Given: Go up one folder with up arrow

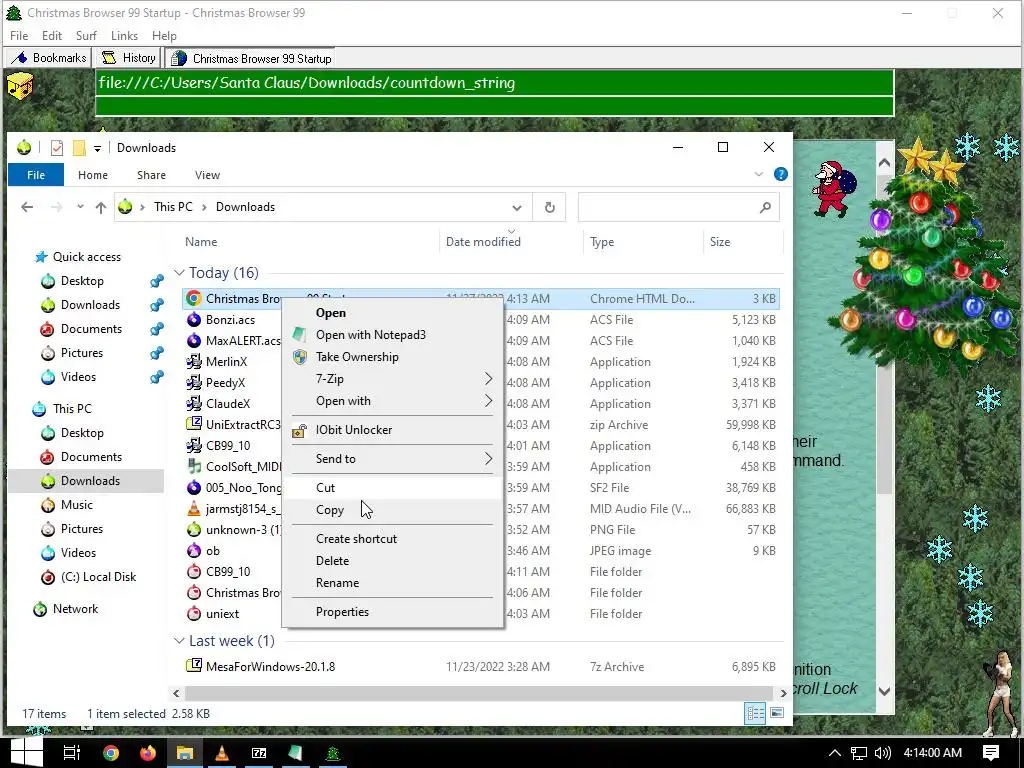Looking at the screenshot, I should (101, 207).
